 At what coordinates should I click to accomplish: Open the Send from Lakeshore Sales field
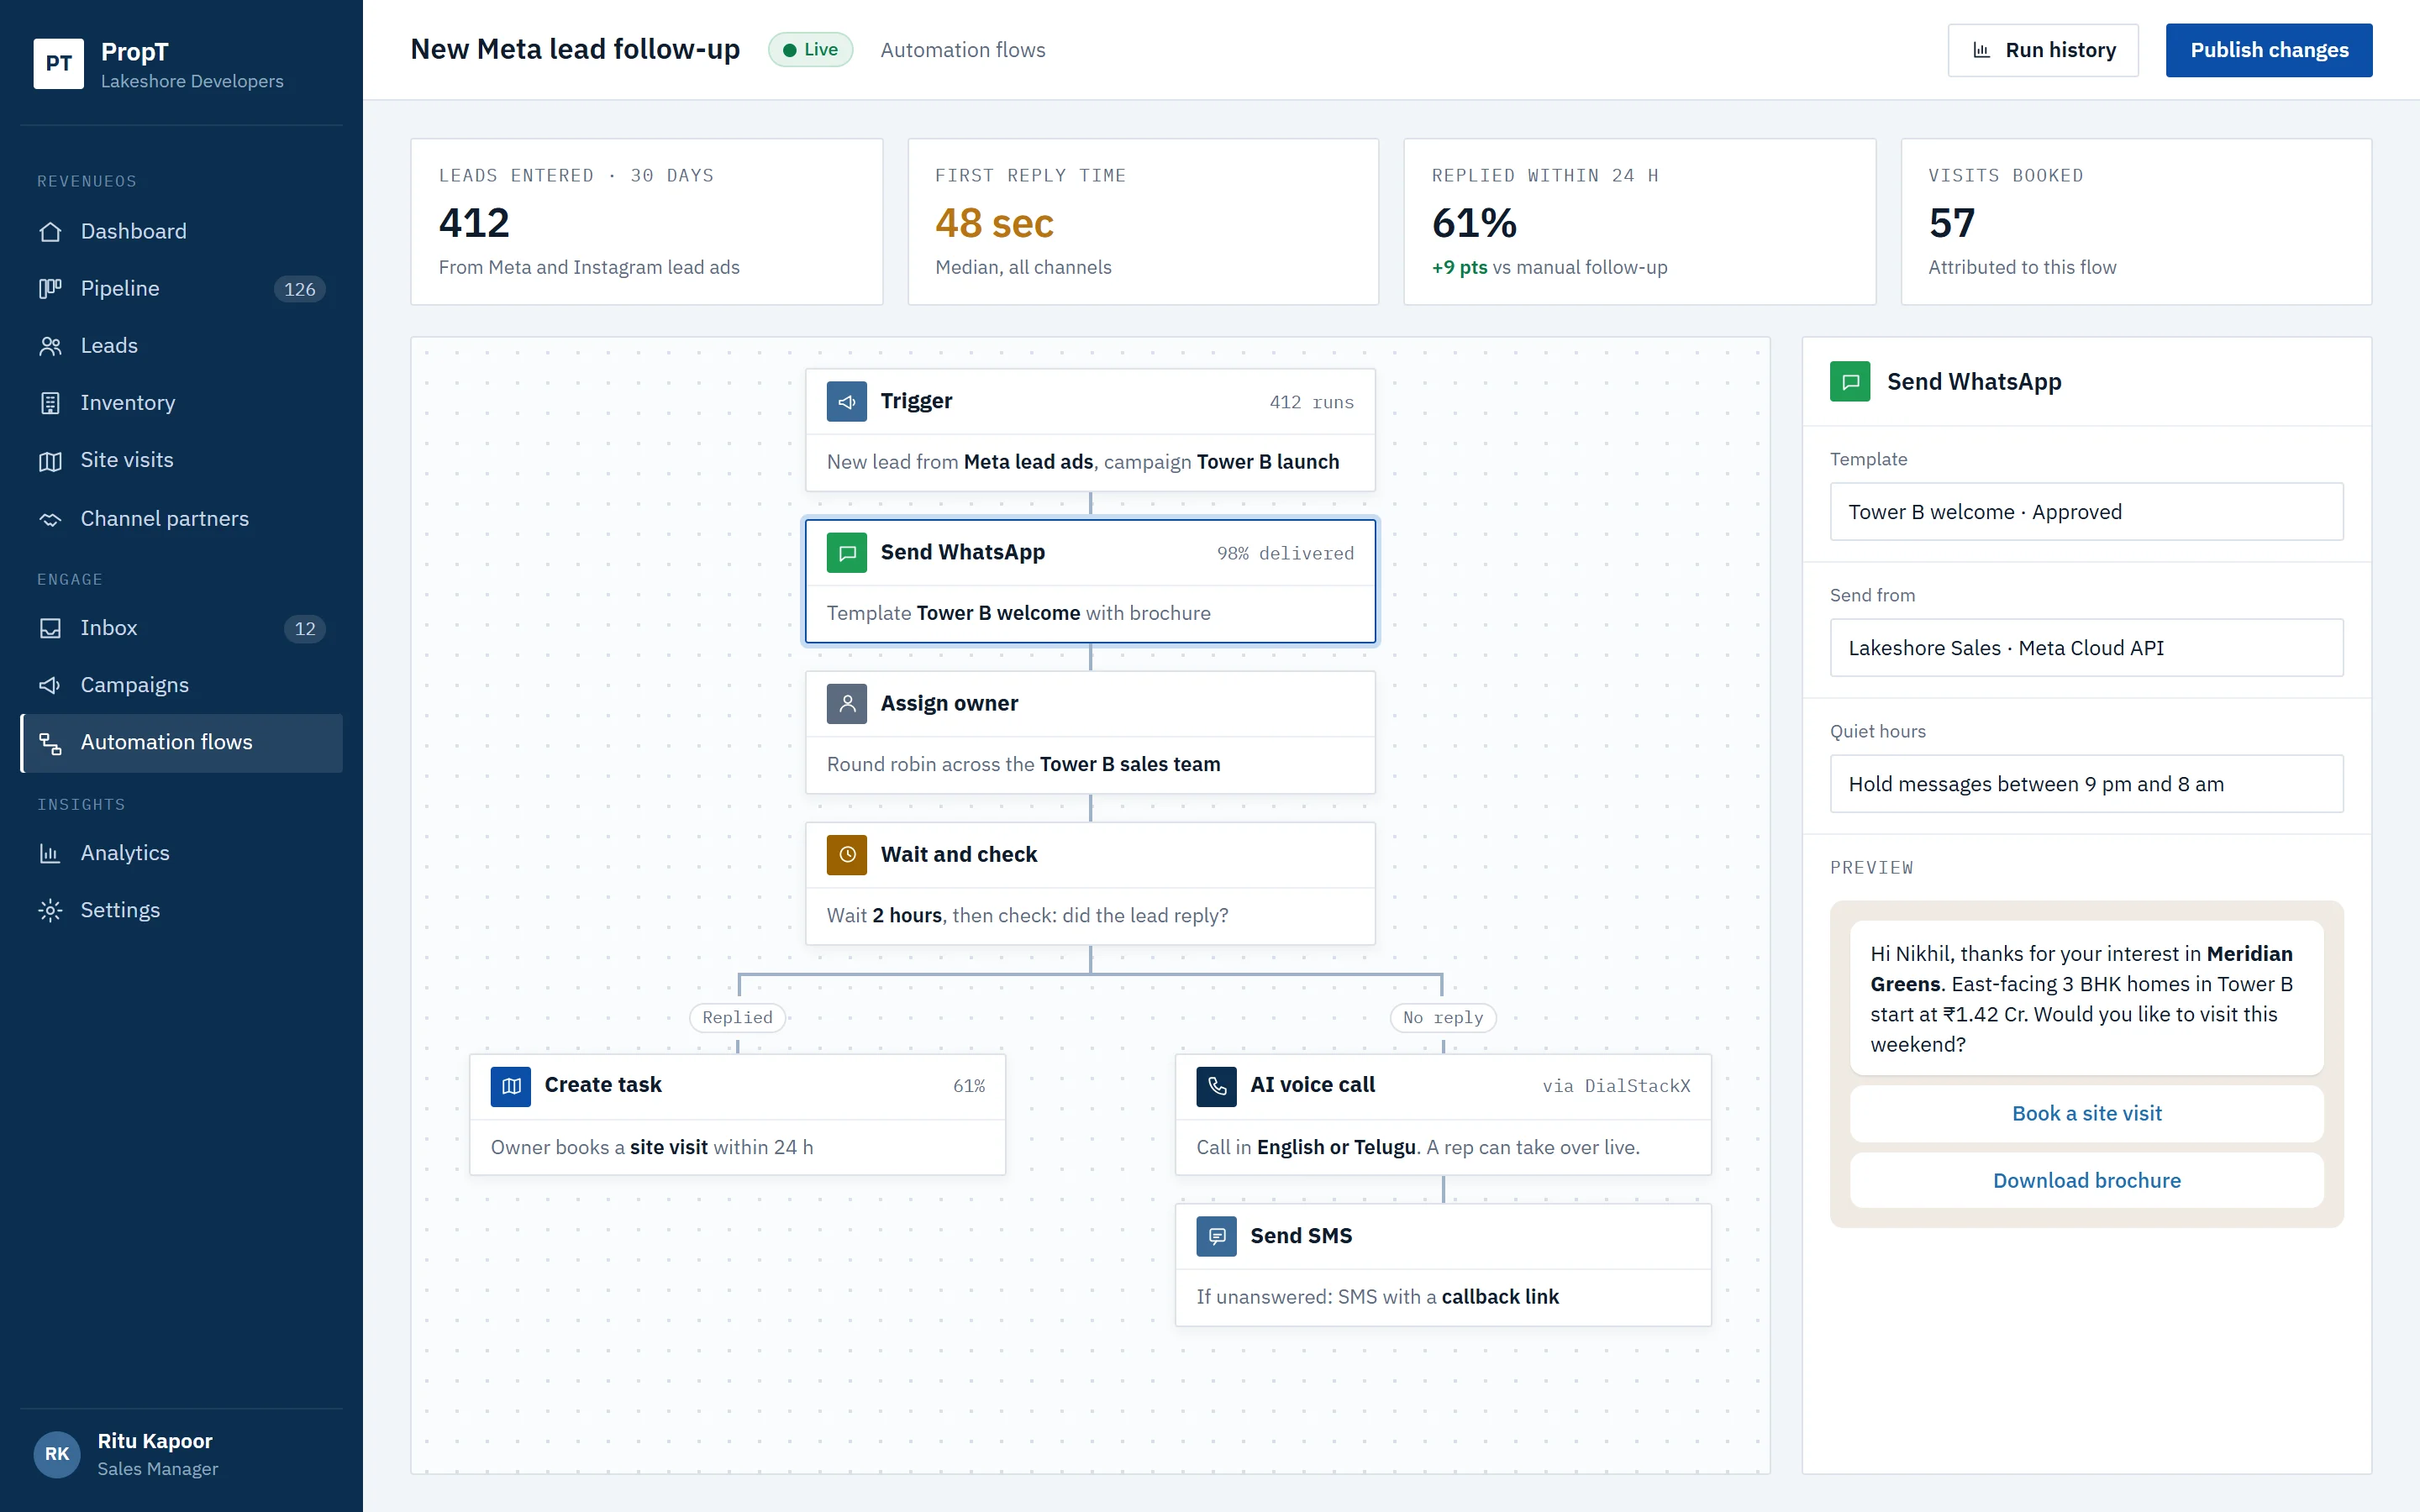(2086, 648)
